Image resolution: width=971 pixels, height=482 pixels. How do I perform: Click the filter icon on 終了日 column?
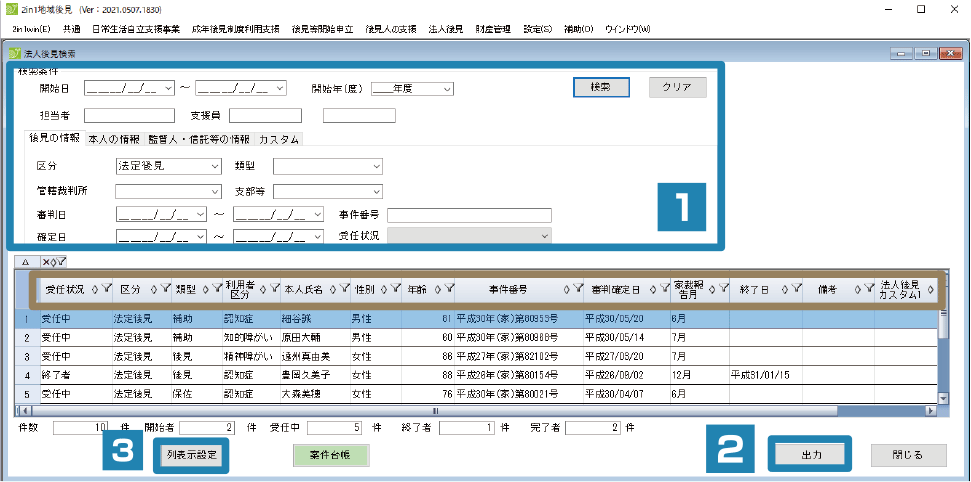(x=795, y=289)
